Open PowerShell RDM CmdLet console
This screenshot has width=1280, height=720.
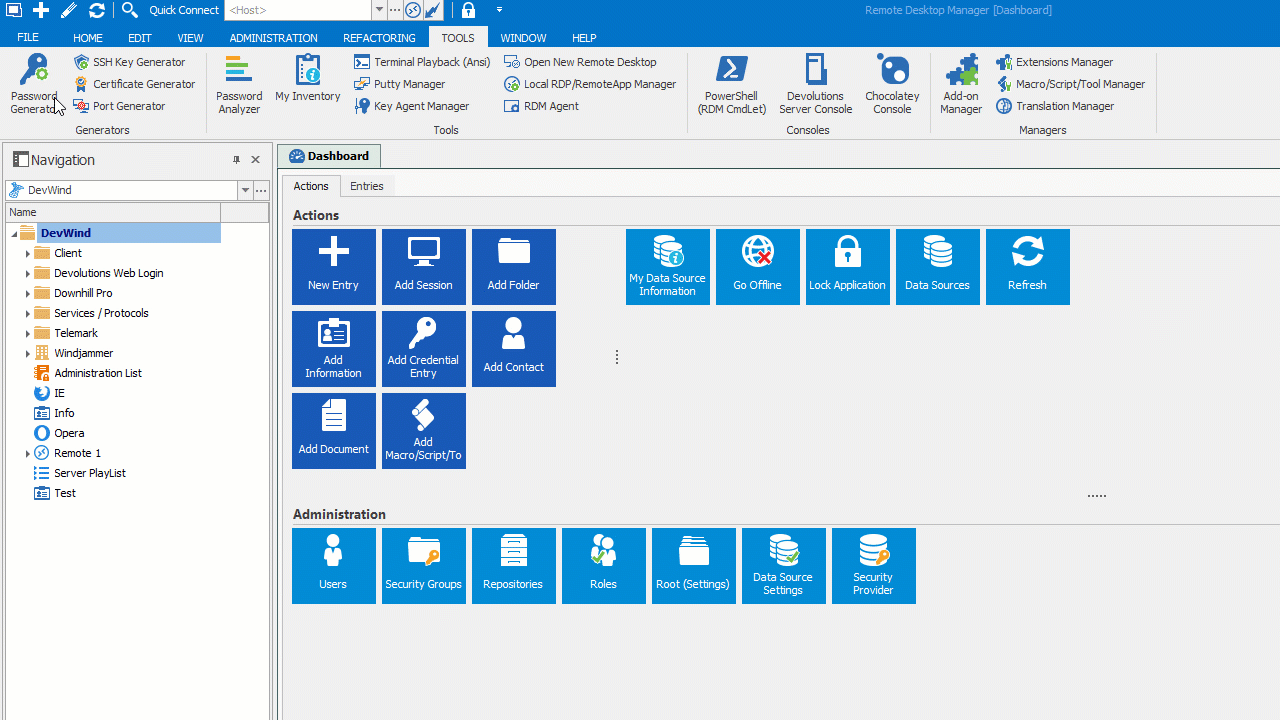tap(732, 85)
